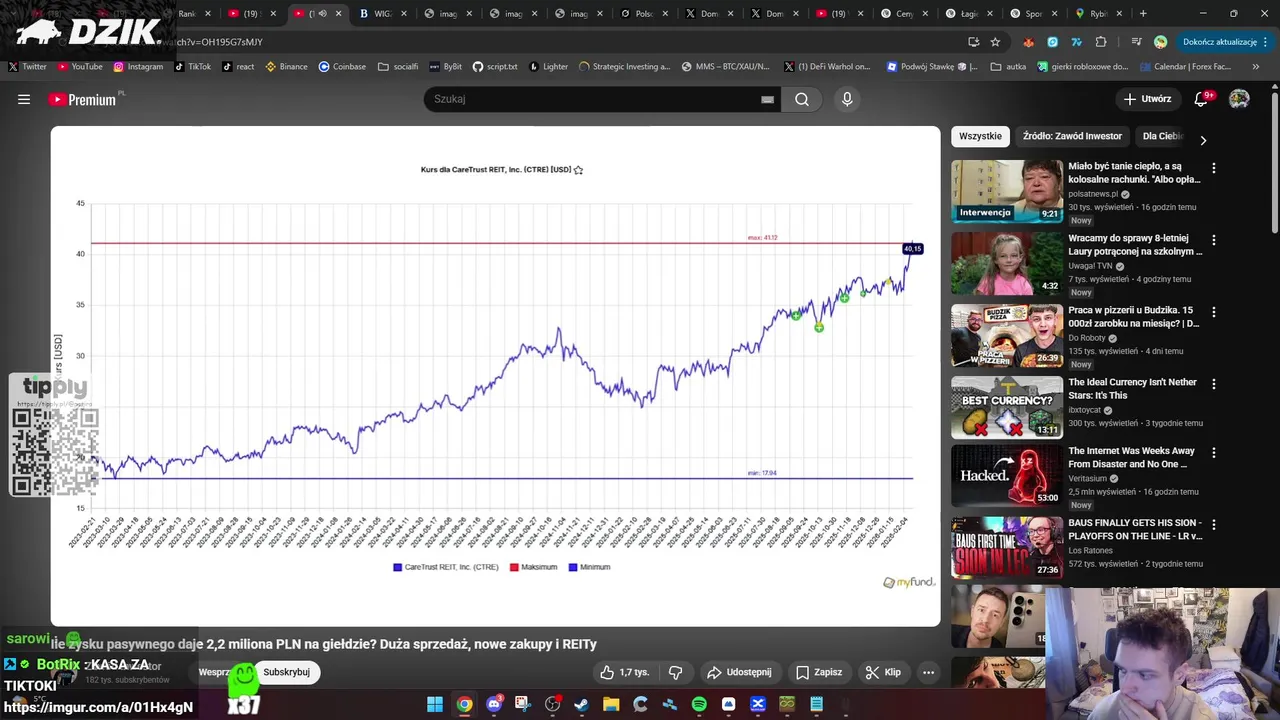Create a clip with the Klip button
Screen dimensions: 1280x720
(x=883, y=672)
